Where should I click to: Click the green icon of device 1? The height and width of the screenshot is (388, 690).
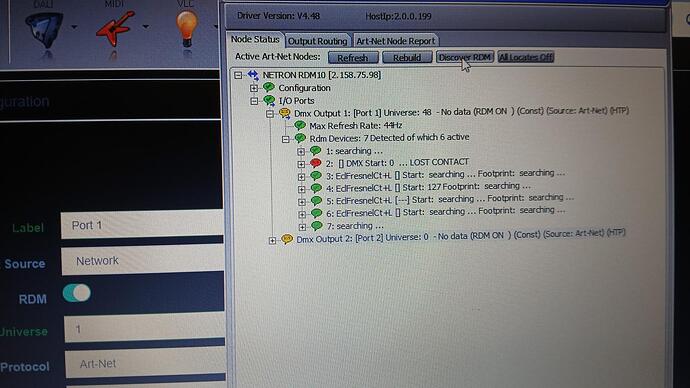coord(315,151)
